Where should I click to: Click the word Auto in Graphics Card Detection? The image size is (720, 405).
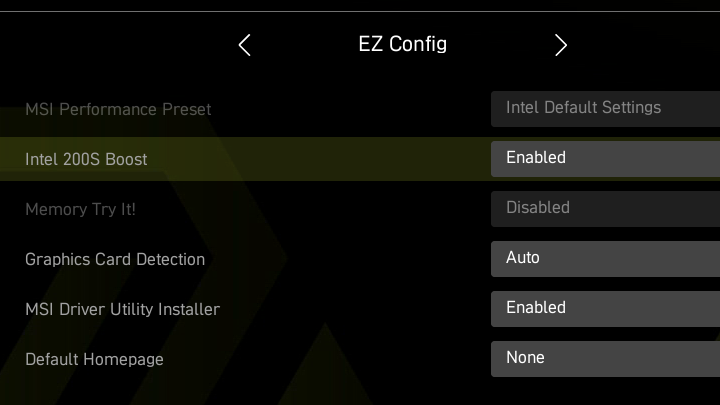coord(523,257)
